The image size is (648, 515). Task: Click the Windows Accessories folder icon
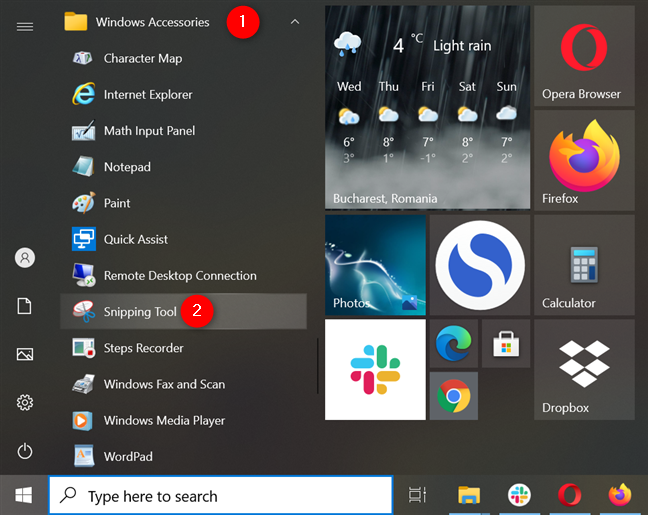[x=76, y=21]
